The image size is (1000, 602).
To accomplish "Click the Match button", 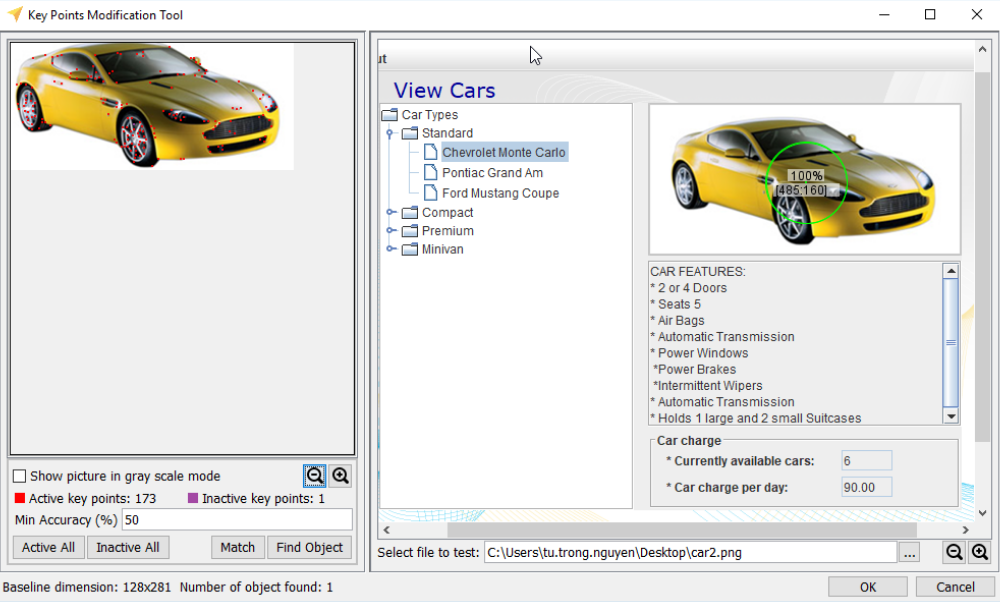I will click(238, 547).
